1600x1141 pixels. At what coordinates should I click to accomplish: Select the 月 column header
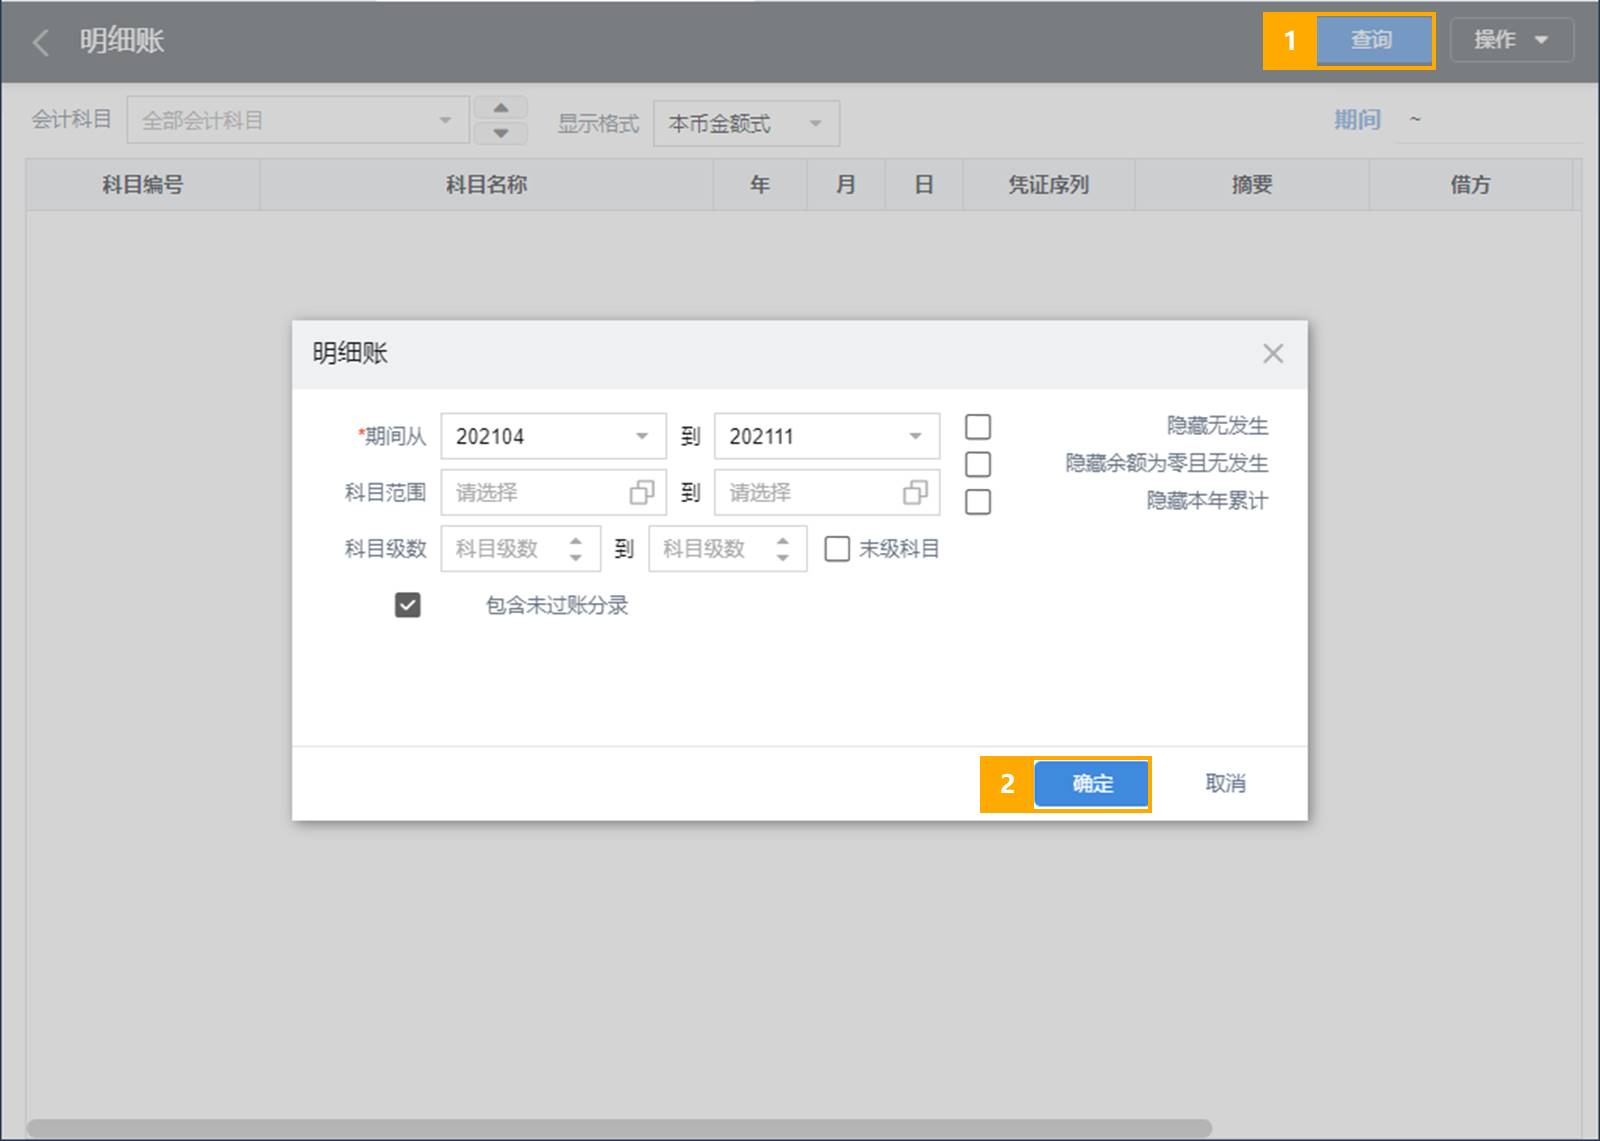coord(846,184)
